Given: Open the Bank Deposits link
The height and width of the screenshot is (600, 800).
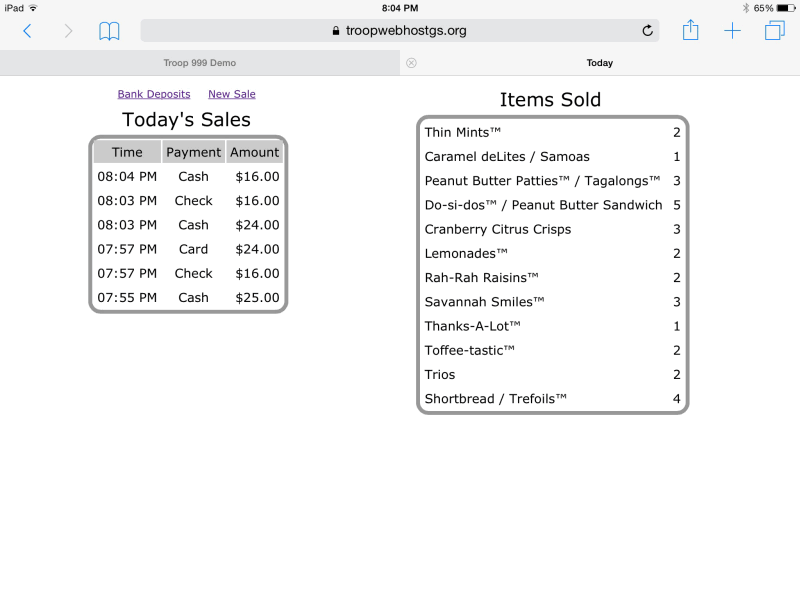Looking at the screenshot, I should coord(154,94).
